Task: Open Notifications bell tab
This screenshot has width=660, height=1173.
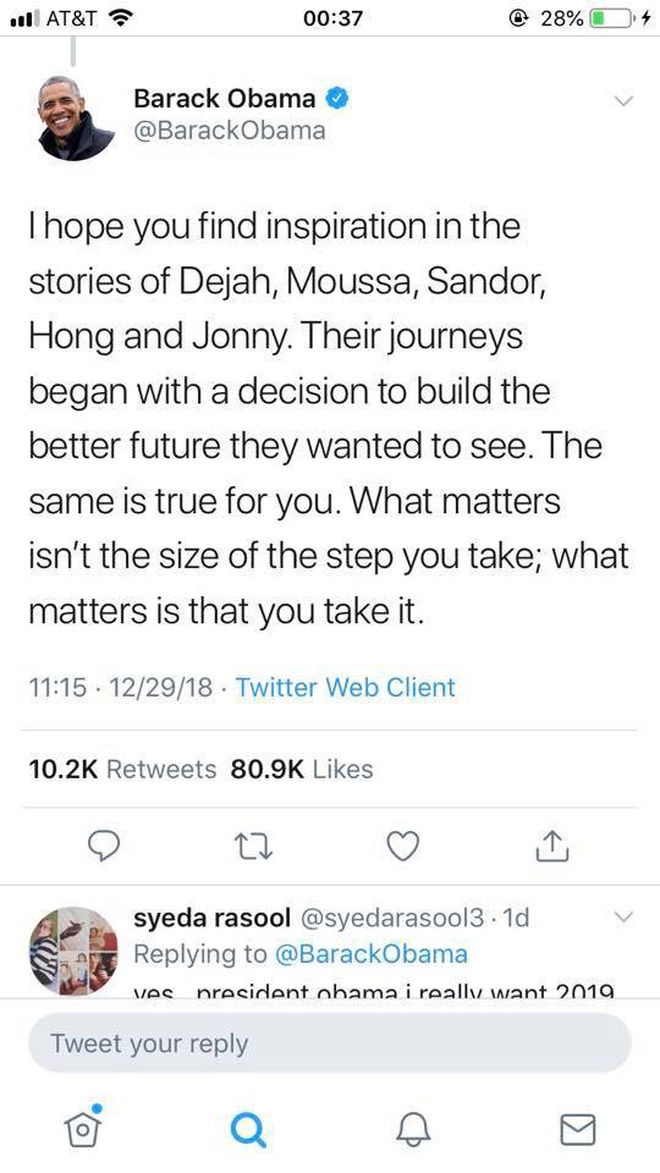Action: click(x=413, y=1129)
